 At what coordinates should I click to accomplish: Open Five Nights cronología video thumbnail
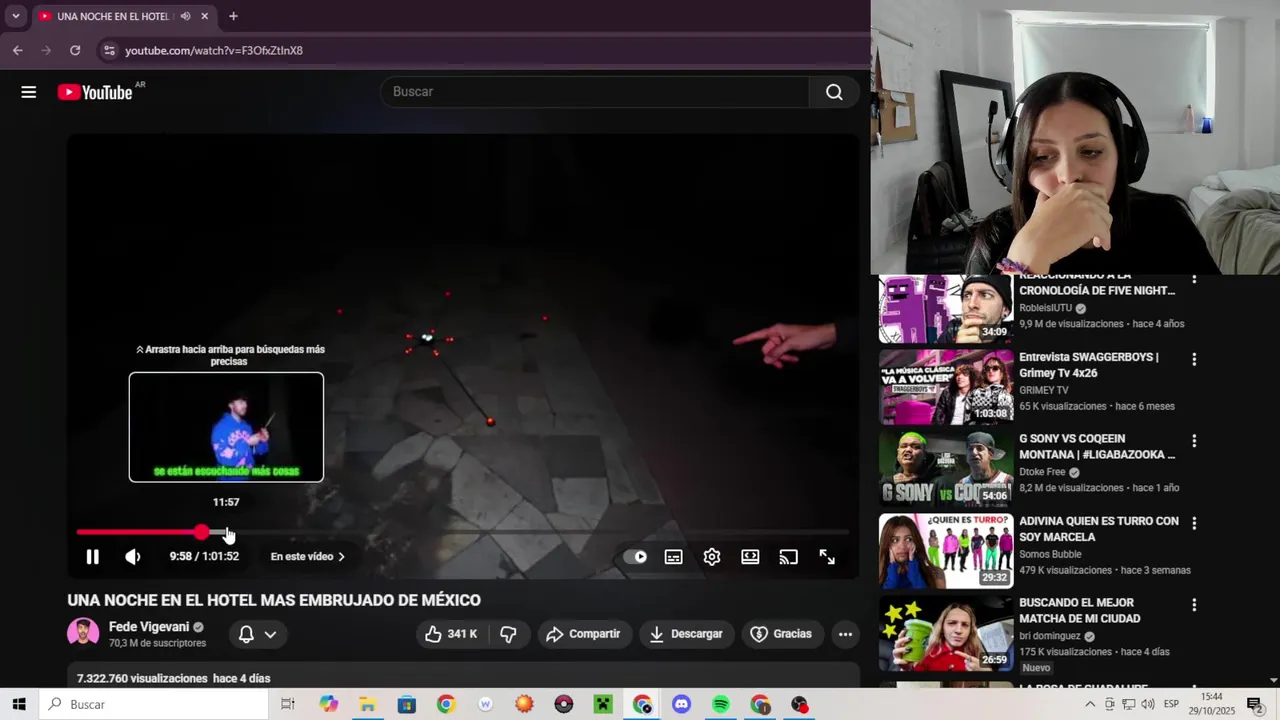coord(946,309)
